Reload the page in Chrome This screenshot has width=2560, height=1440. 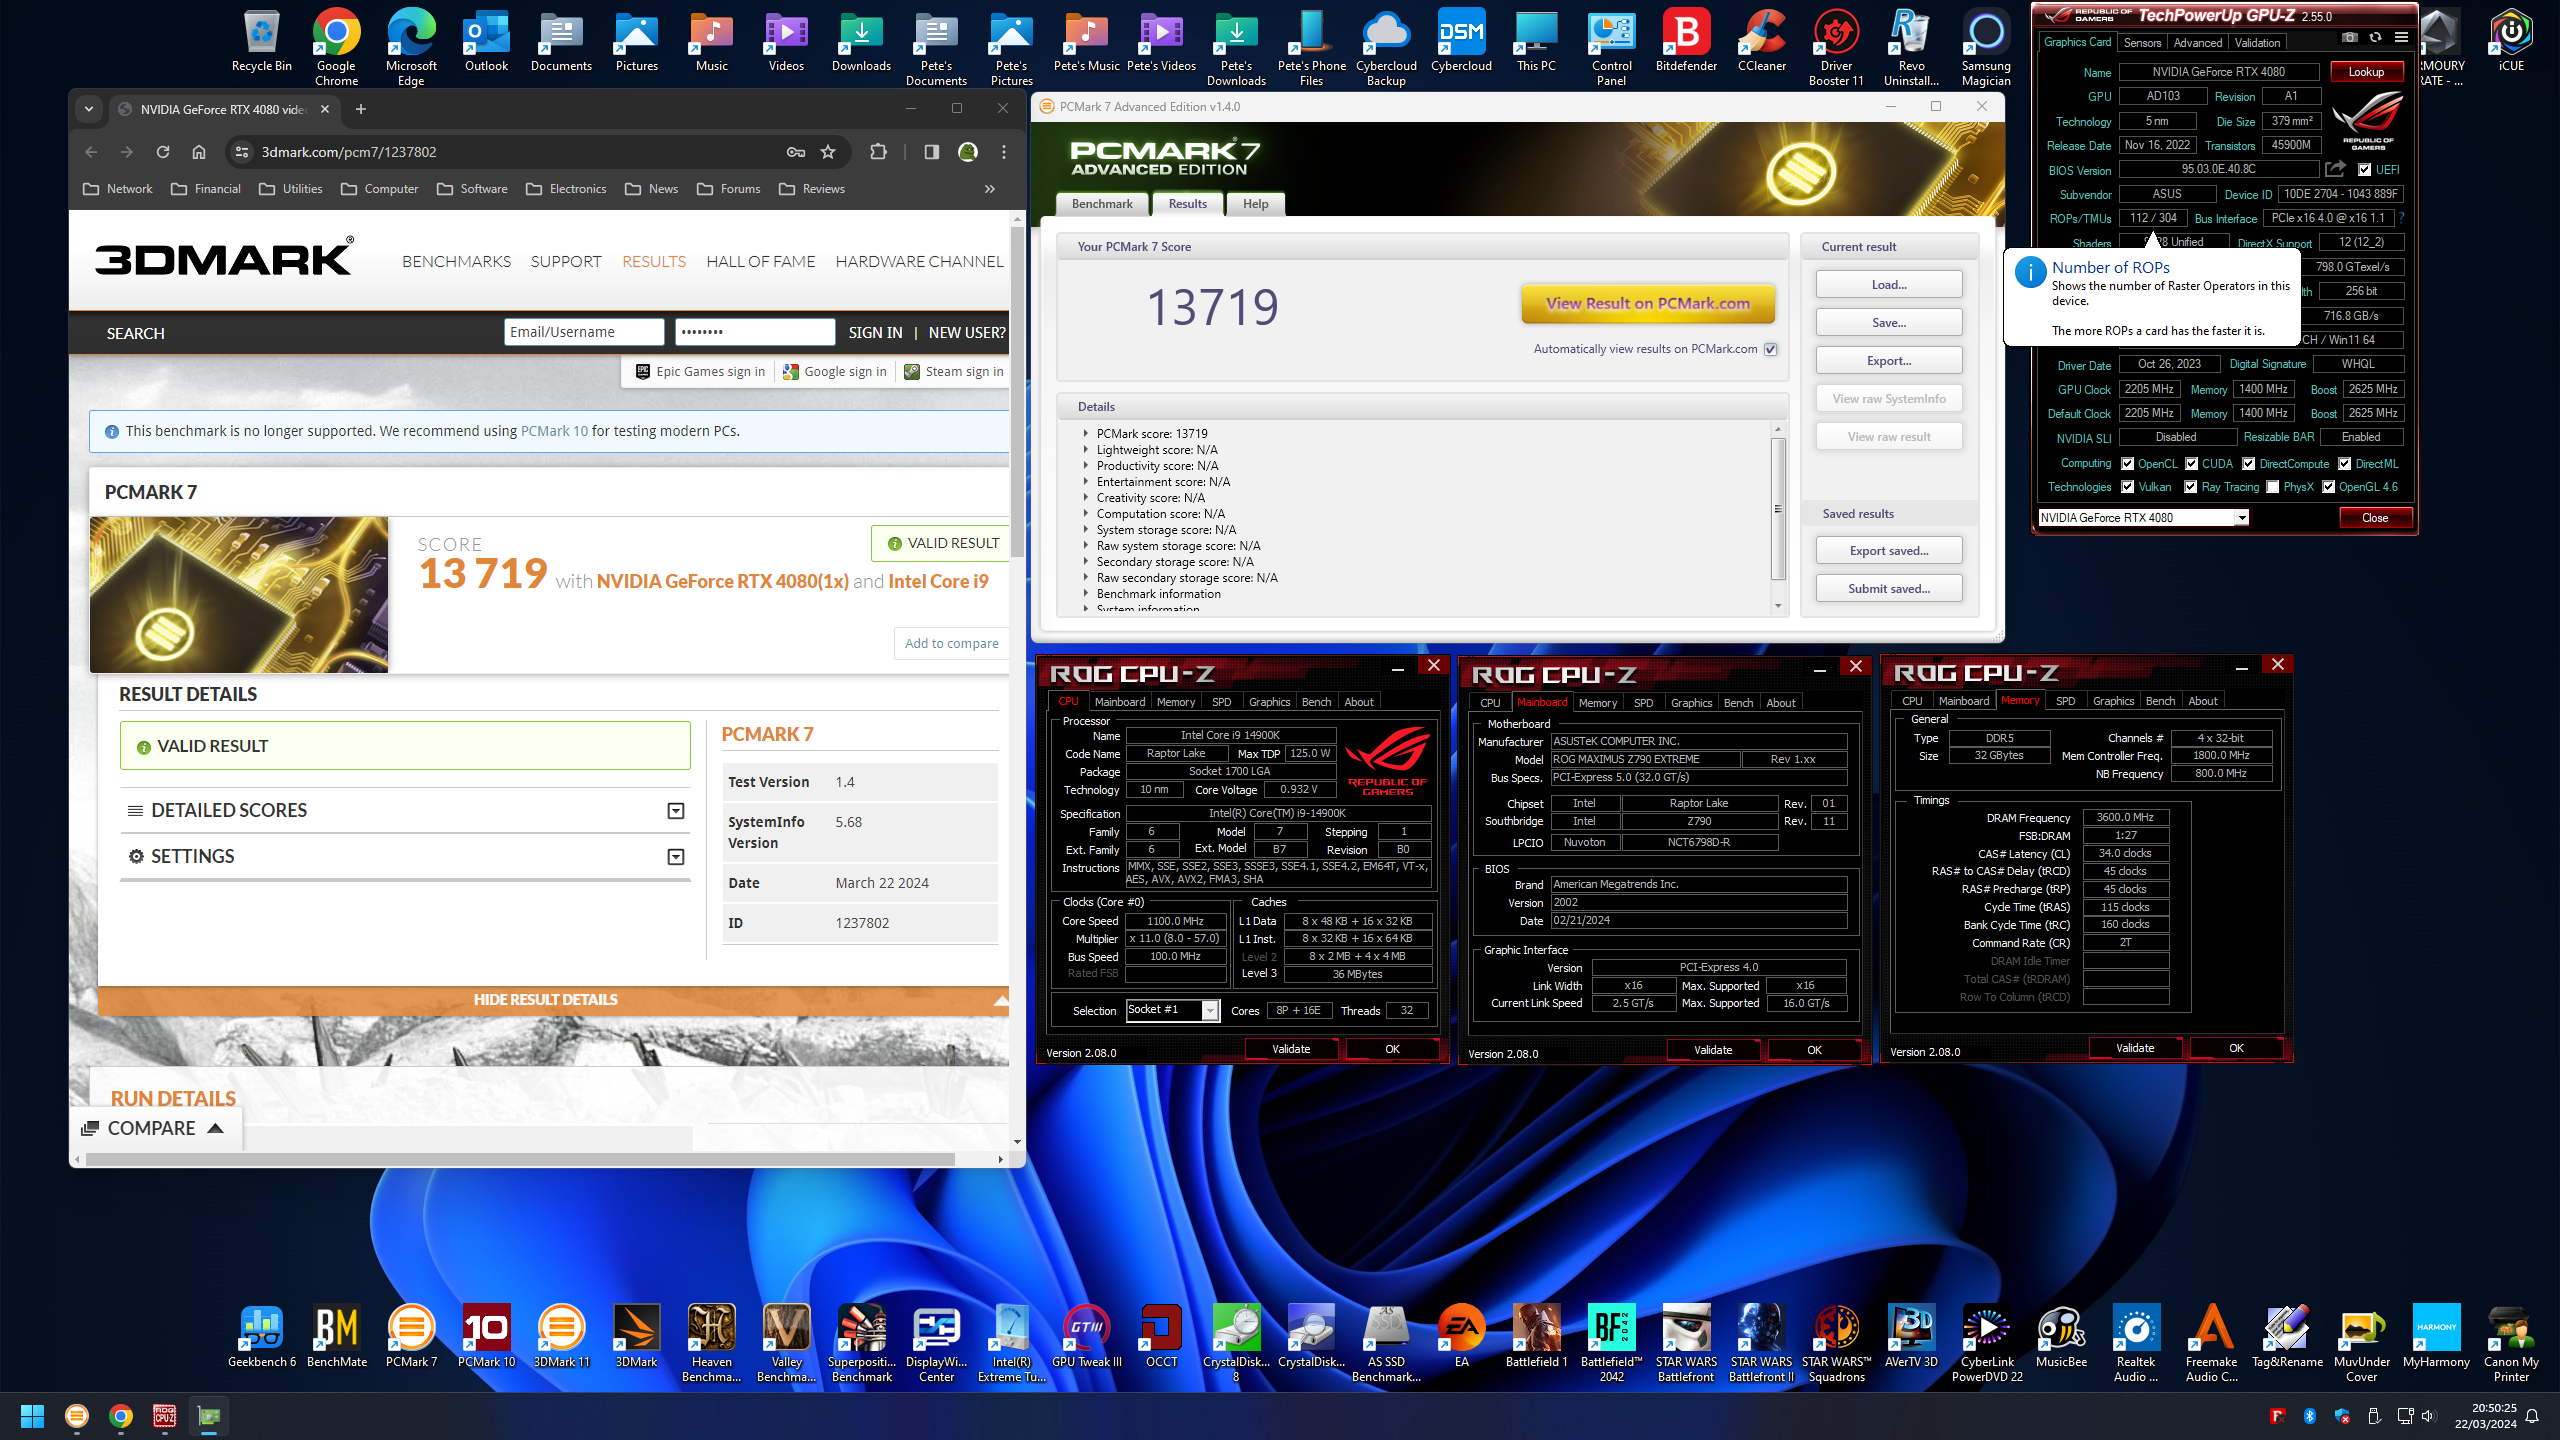click(163, 152)
